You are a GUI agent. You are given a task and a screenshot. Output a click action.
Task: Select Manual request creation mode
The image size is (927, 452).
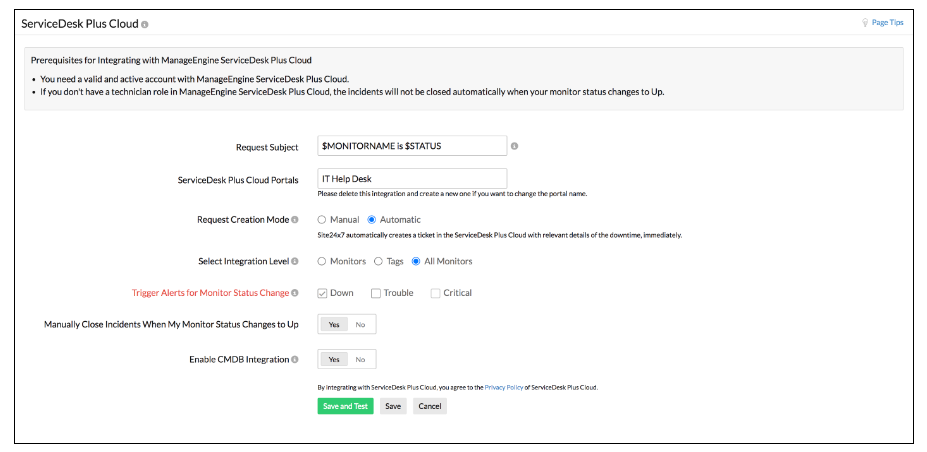[x=322, y=220]
